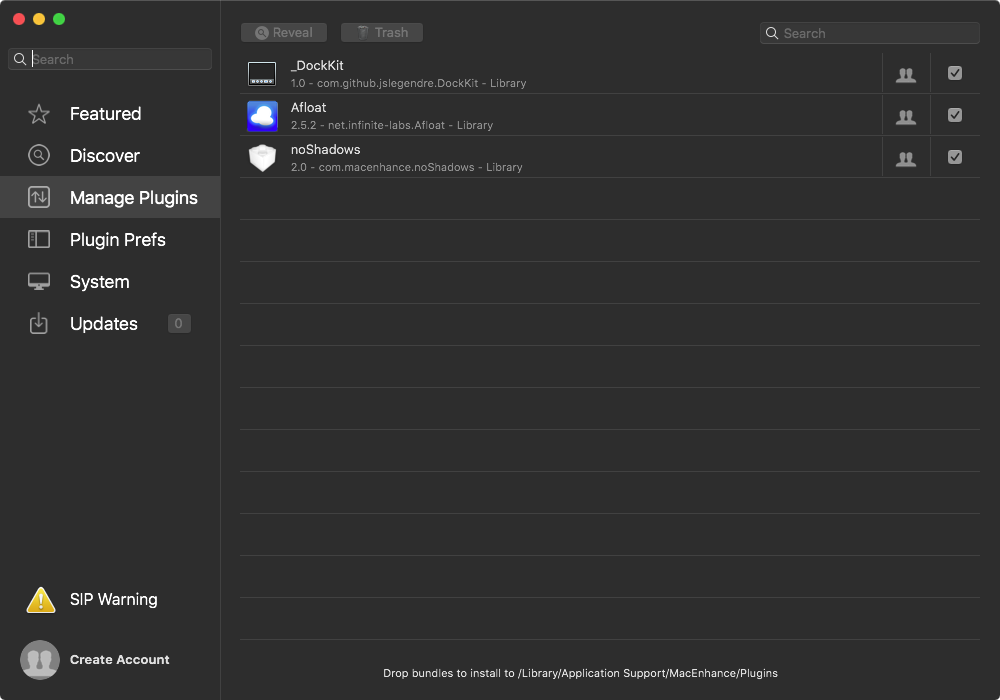Click the plugin list search magnifier icon
This screenshot has width=1000, height=700.
pyautogui.click(x=772, y=33)
